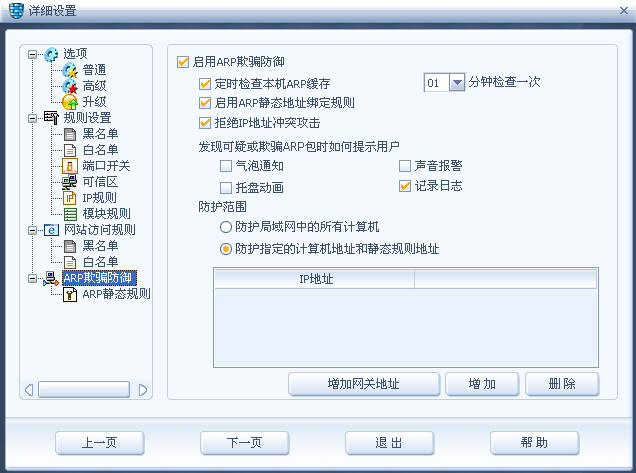636x473 pixels.
Task: Open the 可信区 trusted zone icon
Action: pos(70,182)
